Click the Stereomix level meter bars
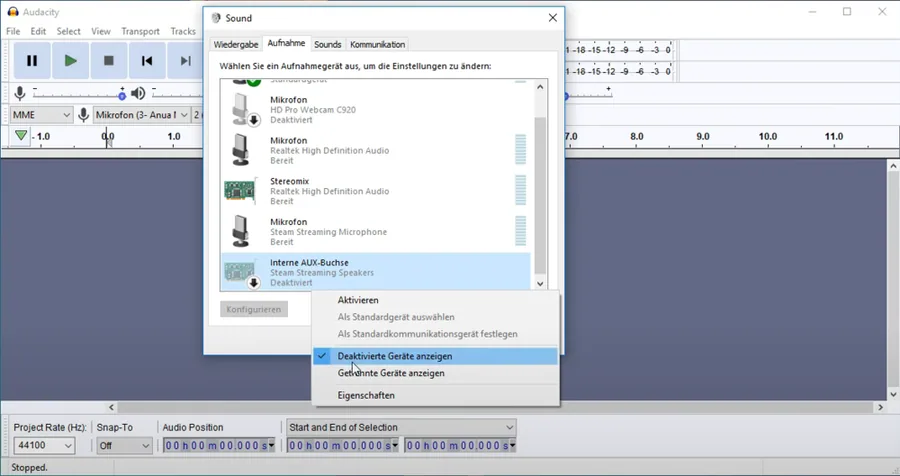This screenshot has width=900, height=476. pos(521,190)
